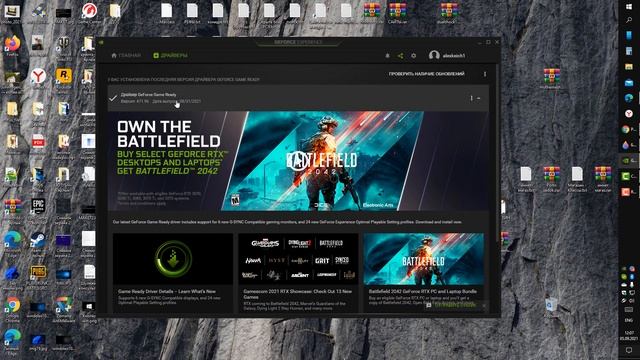Viewport: 640px width, 360px height.
Task: Open Game Ready Driver Details card
Action: (x=173, y=272)
